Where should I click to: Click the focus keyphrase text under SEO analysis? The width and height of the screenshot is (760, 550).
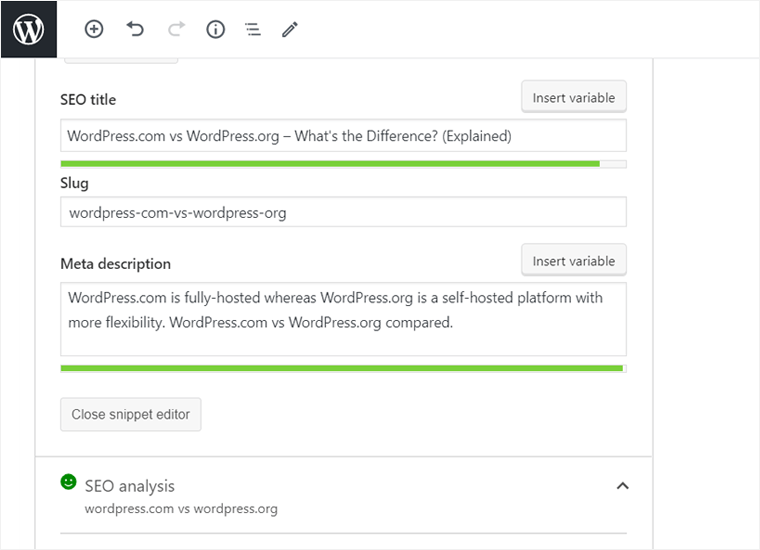[181, 509]
